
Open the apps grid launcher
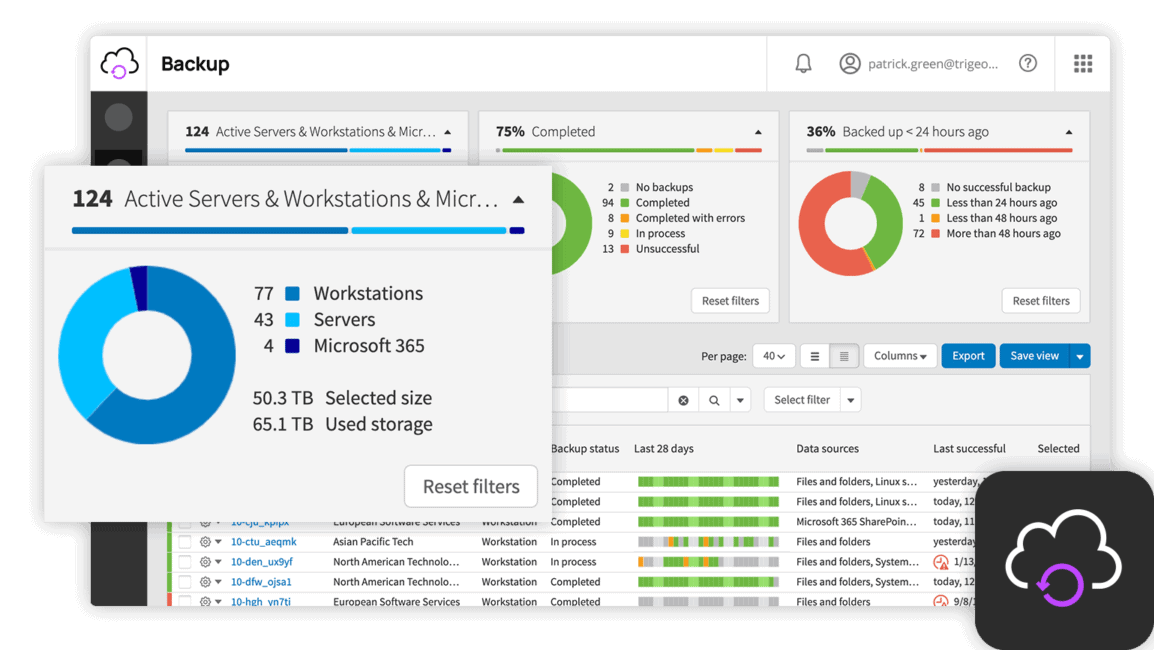1082,64
